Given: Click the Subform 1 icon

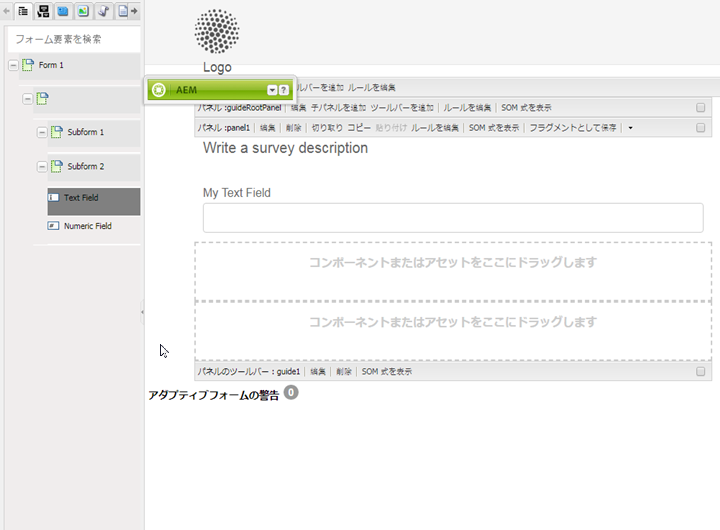Looking at the screenshot, I should (56, 132).
